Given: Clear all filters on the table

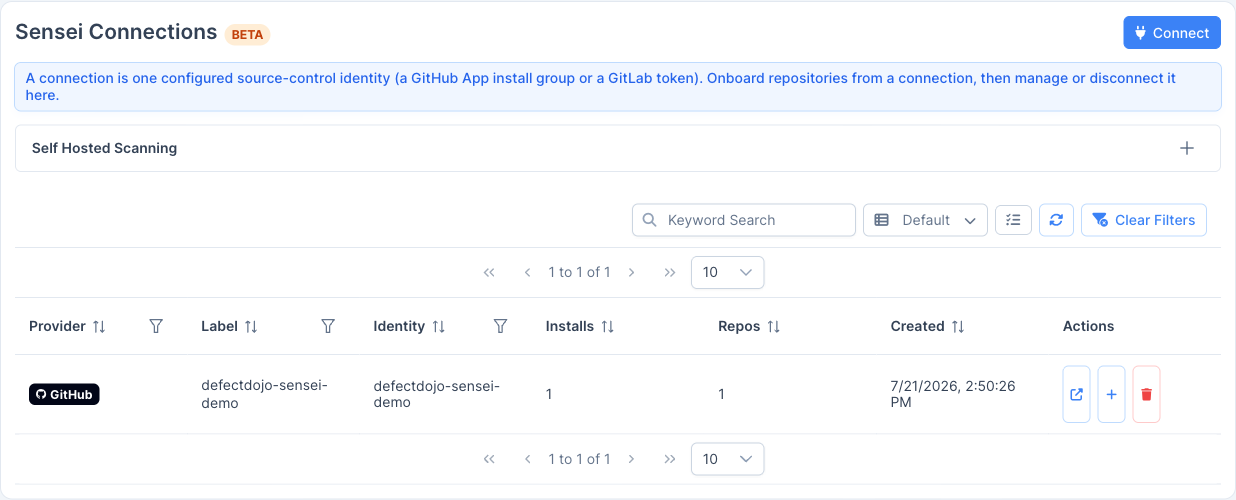Looking at the screenshot, I should pyautogui.click(x=1144, y=220).
